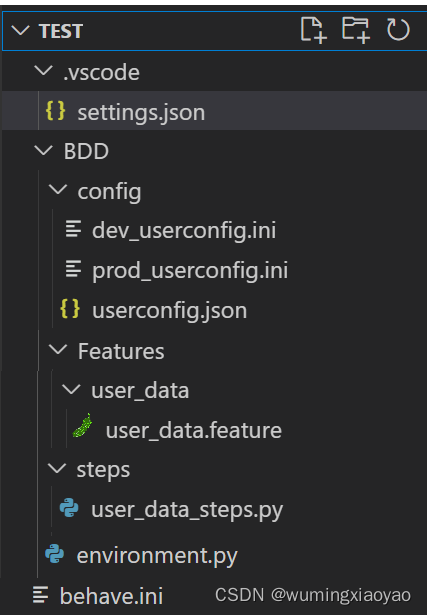This screenshot has width=427, height=615.
Task: Click the cucumber icon beside user_data.feature
Action: coord(82,426)
